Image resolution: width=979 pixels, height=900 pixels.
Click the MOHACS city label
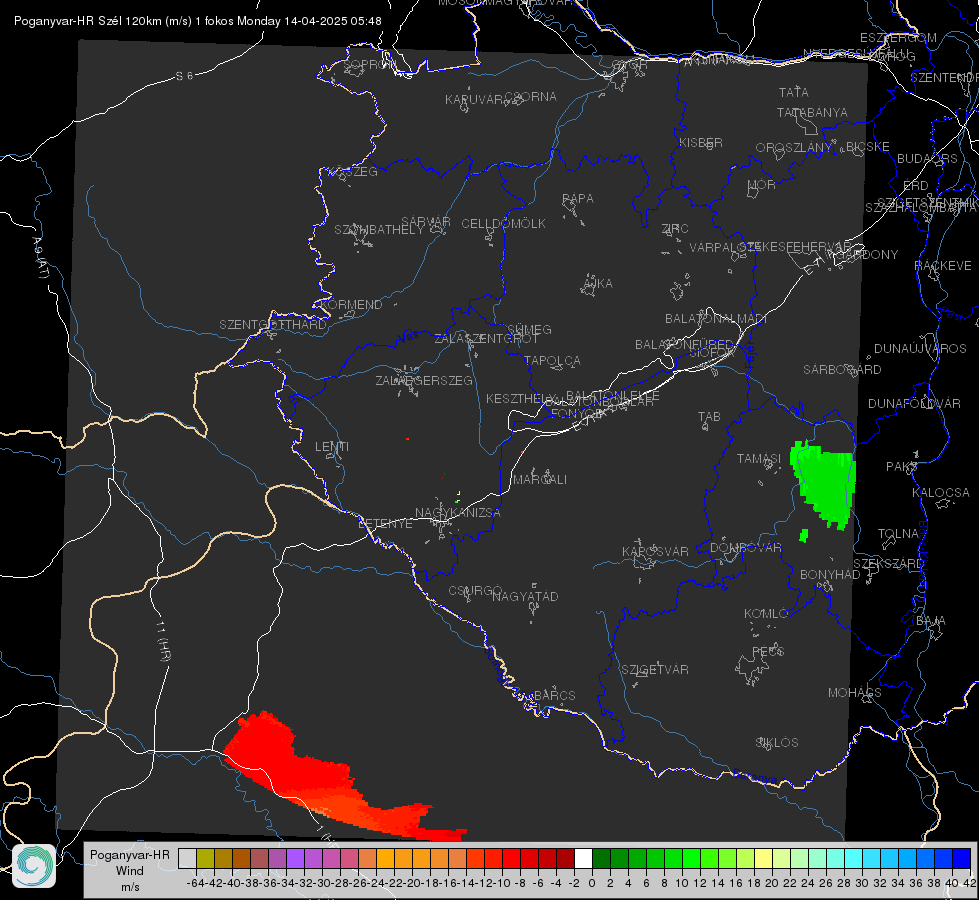click(855, 693)
